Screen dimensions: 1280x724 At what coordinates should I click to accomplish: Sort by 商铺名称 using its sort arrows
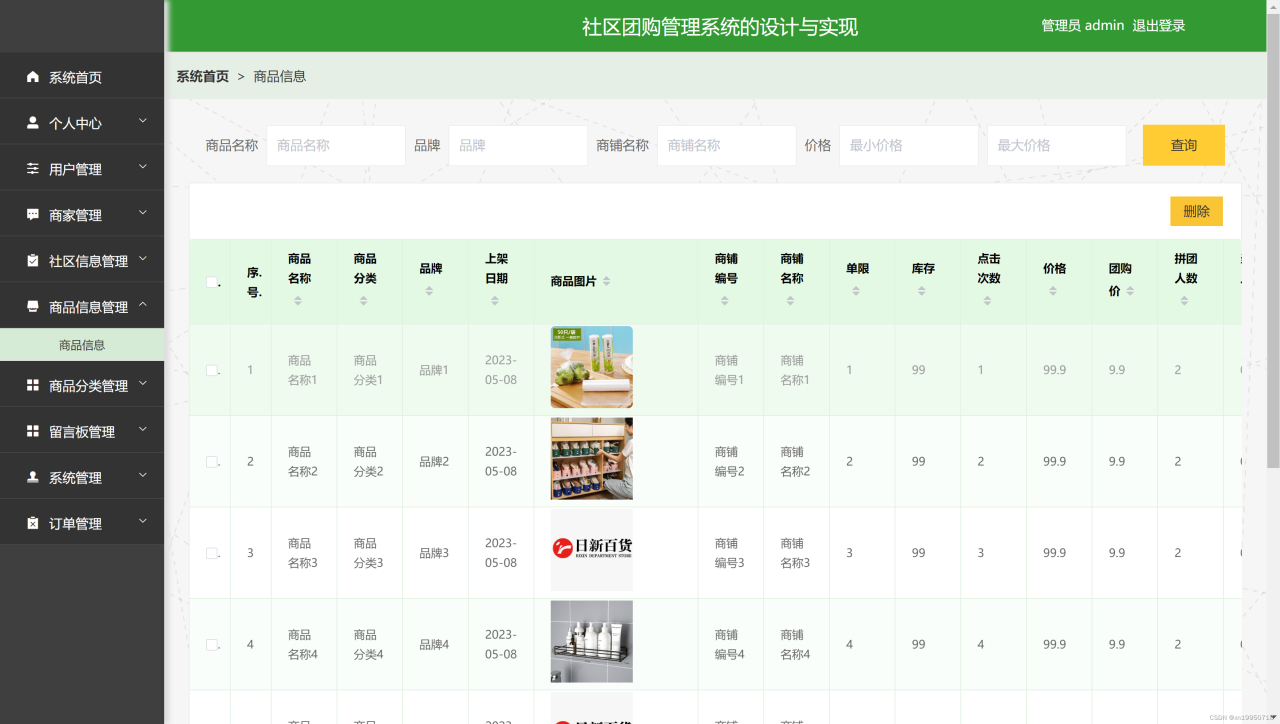click(790, 301)
